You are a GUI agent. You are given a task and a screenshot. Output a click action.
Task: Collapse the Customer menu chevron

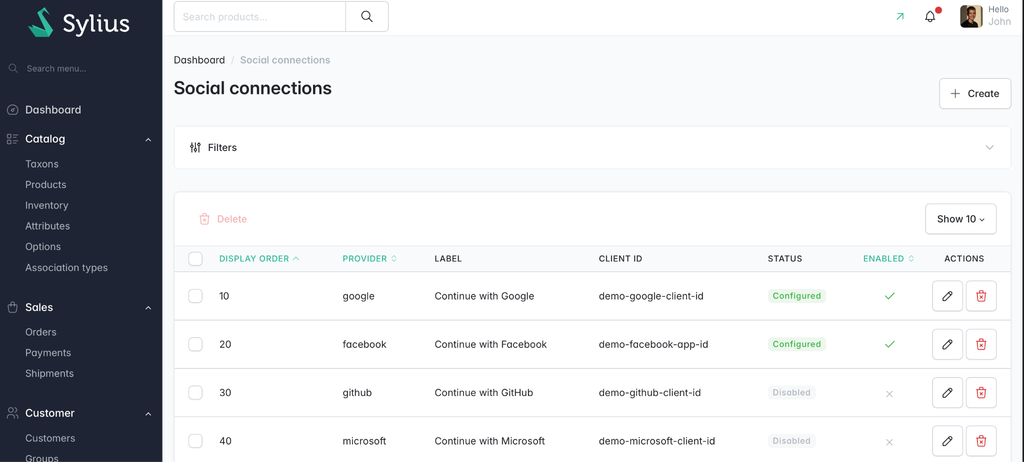click(x=148, y=414)
